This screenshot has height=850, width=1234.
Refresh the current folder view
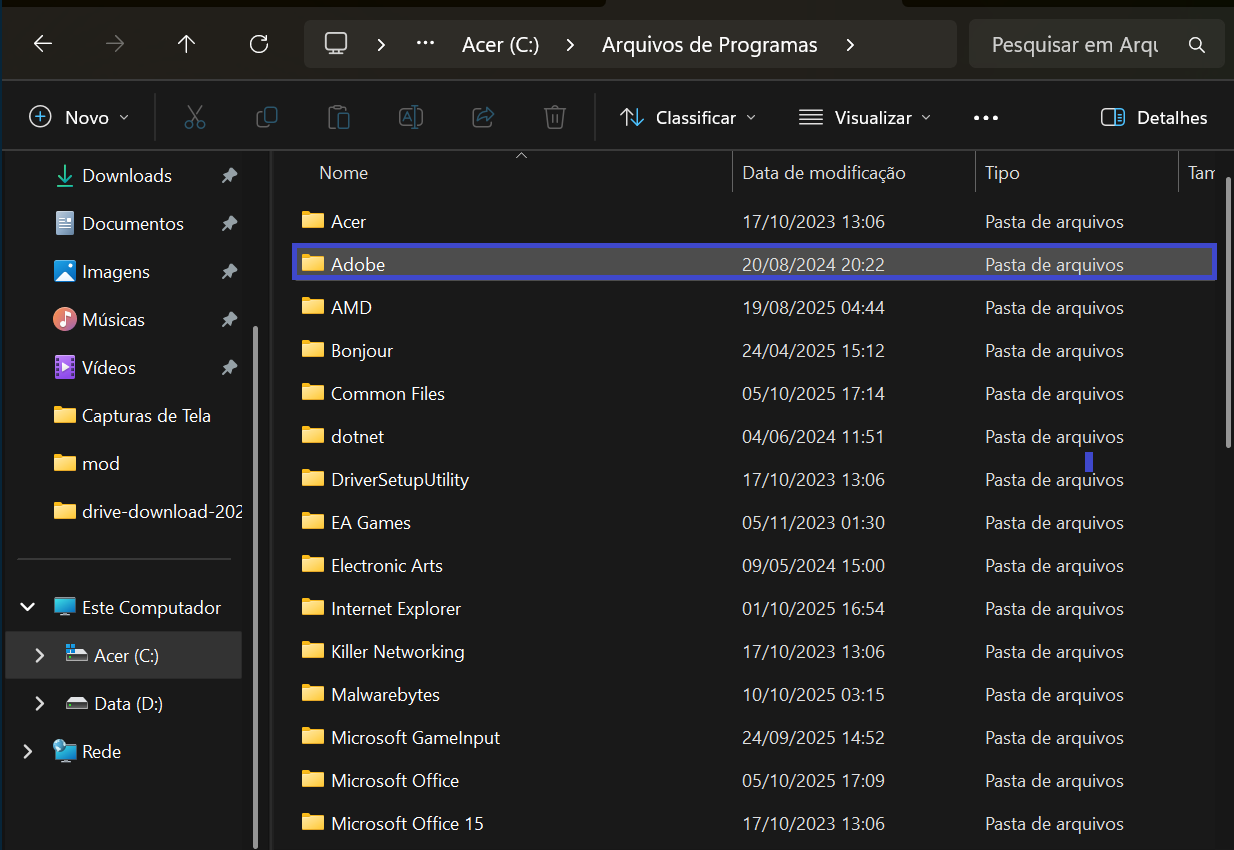click(259, 45)
